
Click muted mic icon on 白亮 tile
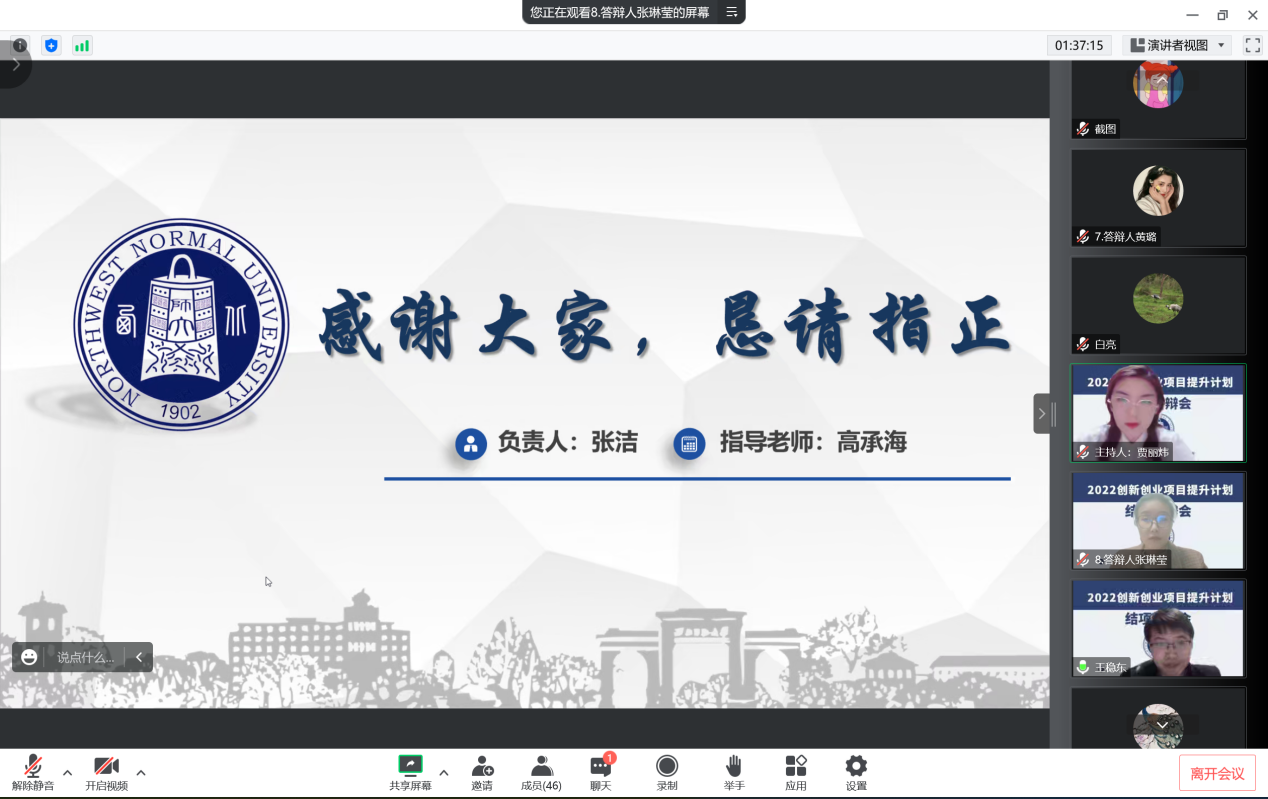click(1083, 344)
